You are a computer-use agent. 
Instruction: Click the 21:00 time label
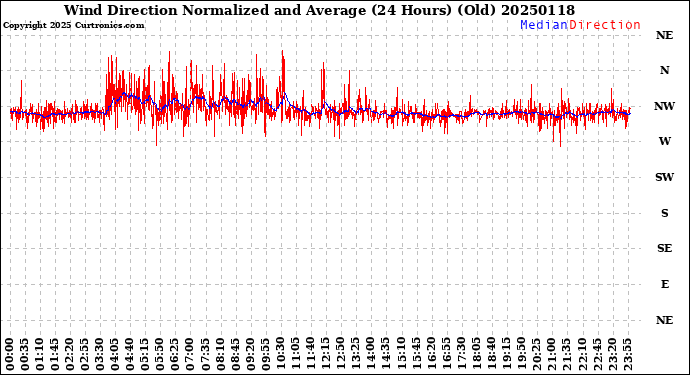(x=552, y=354)
